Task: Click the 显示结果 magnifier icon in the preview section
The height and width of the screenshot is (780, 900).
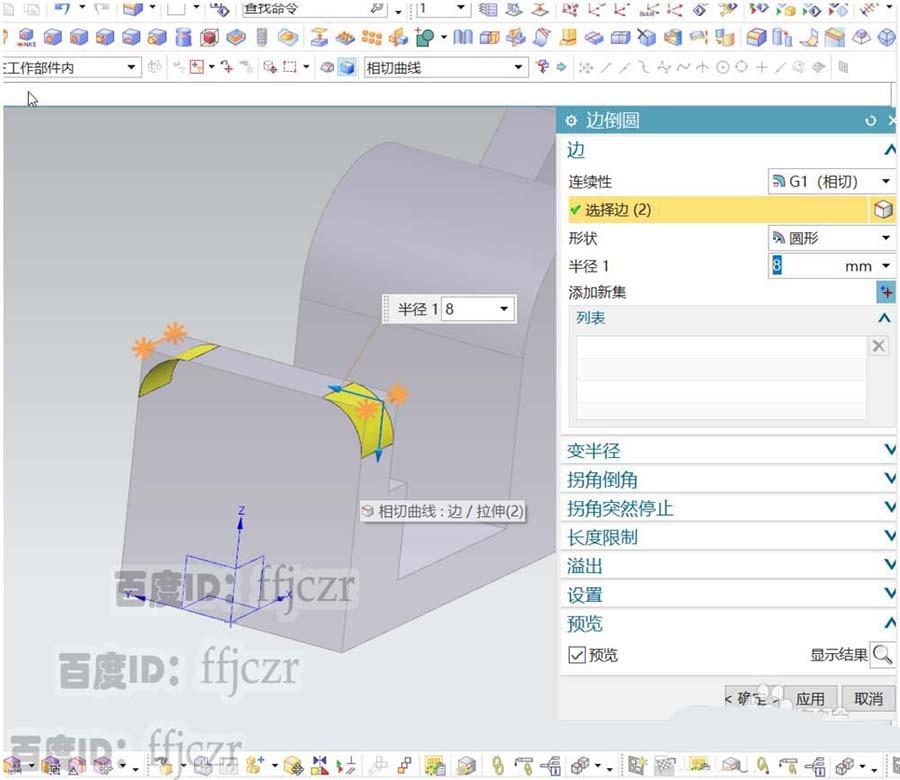Action: pyautogui.click(x=883, y=655)
